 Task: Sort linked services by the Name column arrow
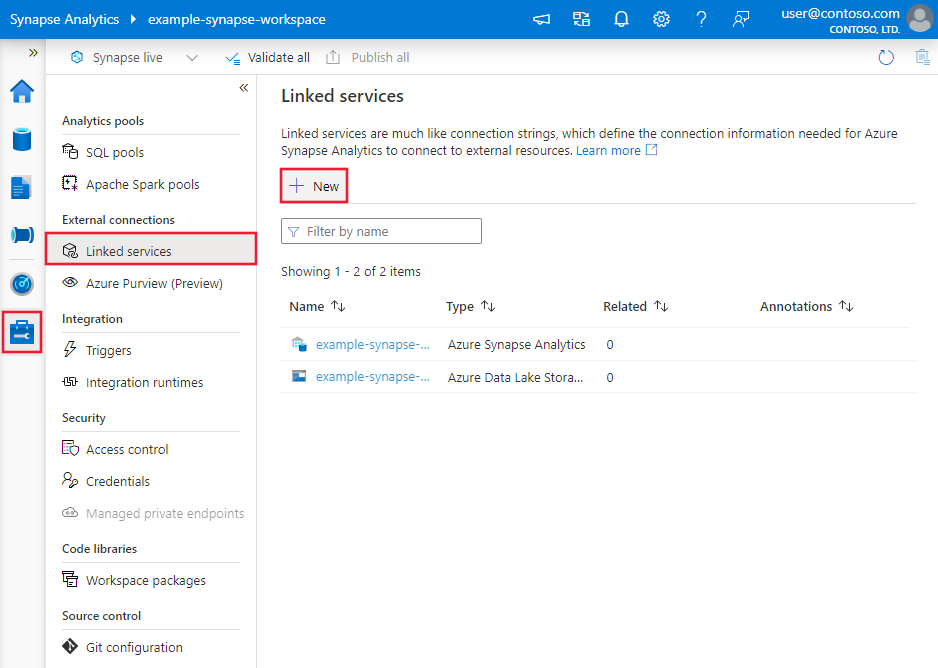click(337, 306)
